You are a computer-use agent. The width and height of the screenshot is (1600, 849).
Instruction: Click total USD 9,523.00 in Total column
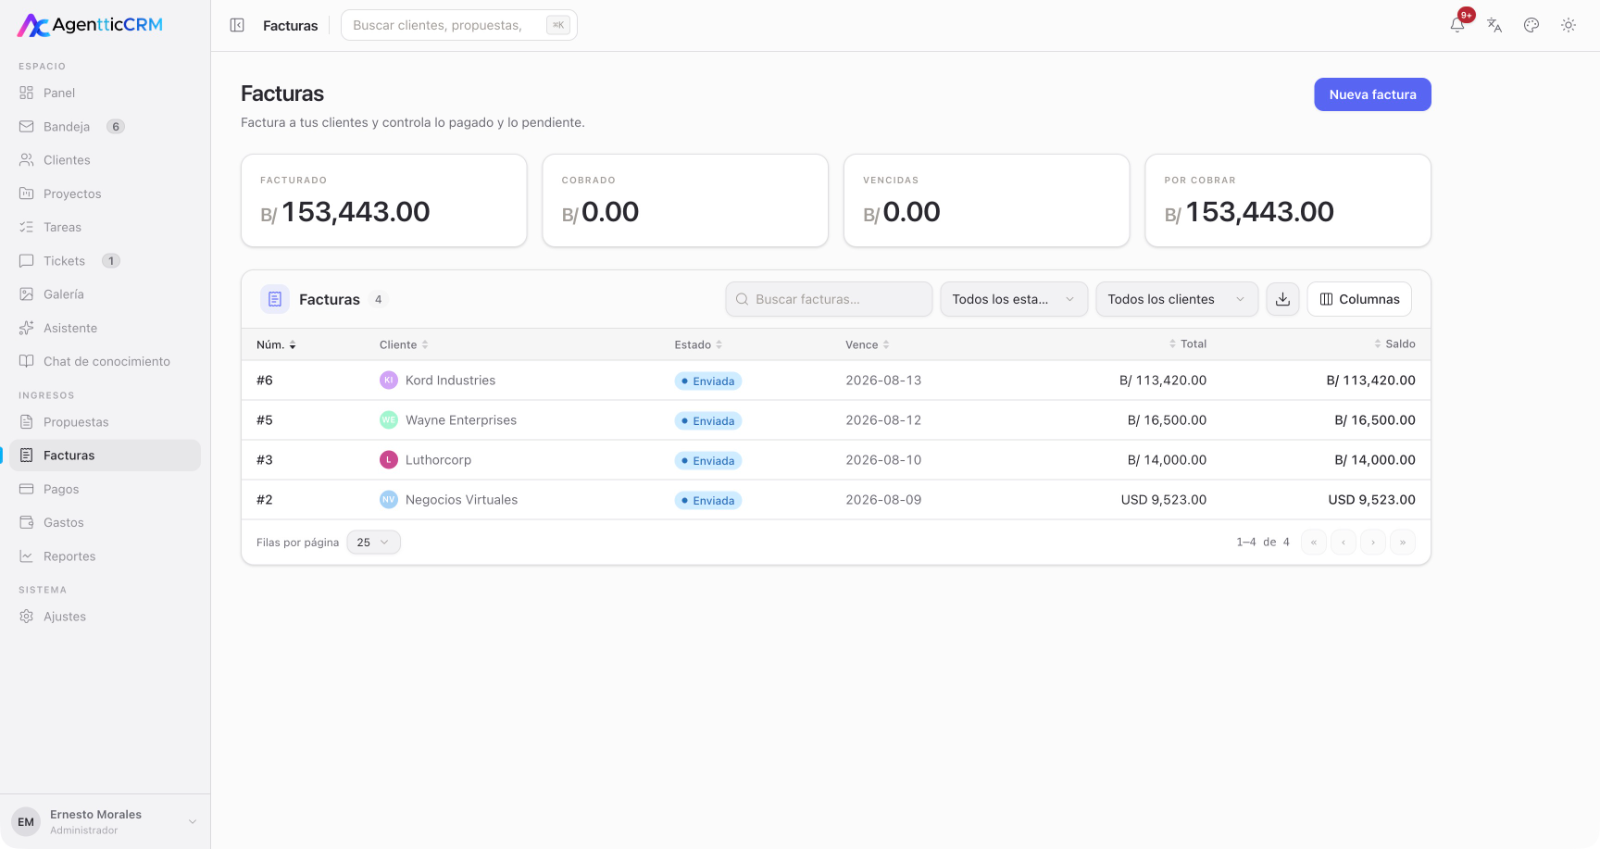tap(1164, 500)
